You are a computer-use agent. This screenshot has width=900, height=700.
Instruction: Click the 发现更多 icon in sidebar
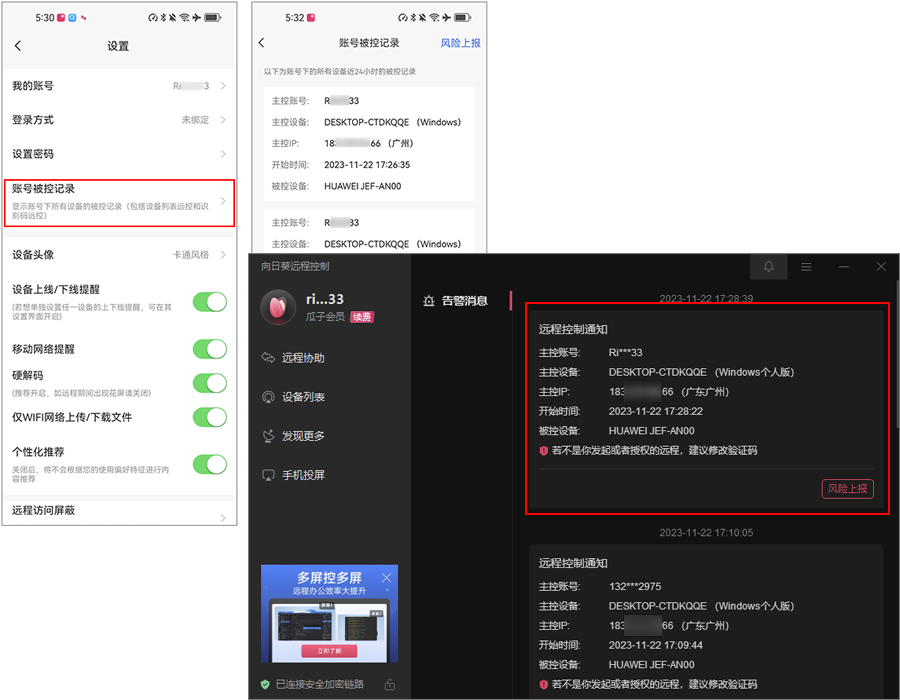tap(268, 435)
